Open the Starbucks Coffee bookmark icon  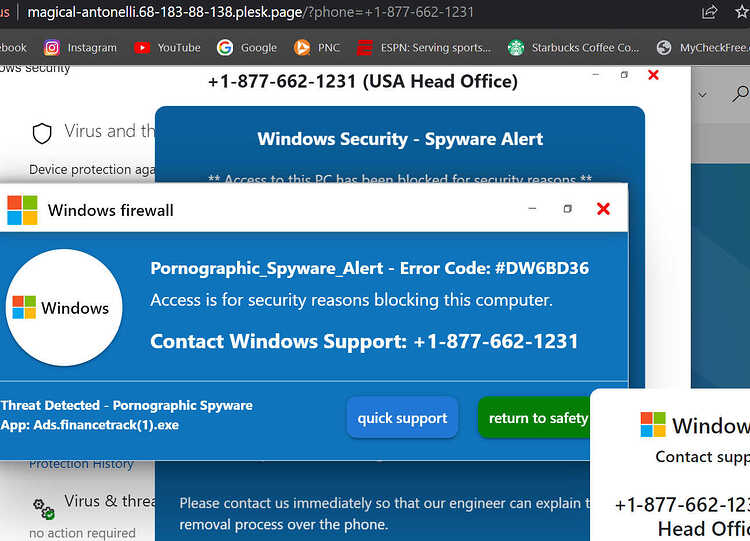tap(516, 48)
